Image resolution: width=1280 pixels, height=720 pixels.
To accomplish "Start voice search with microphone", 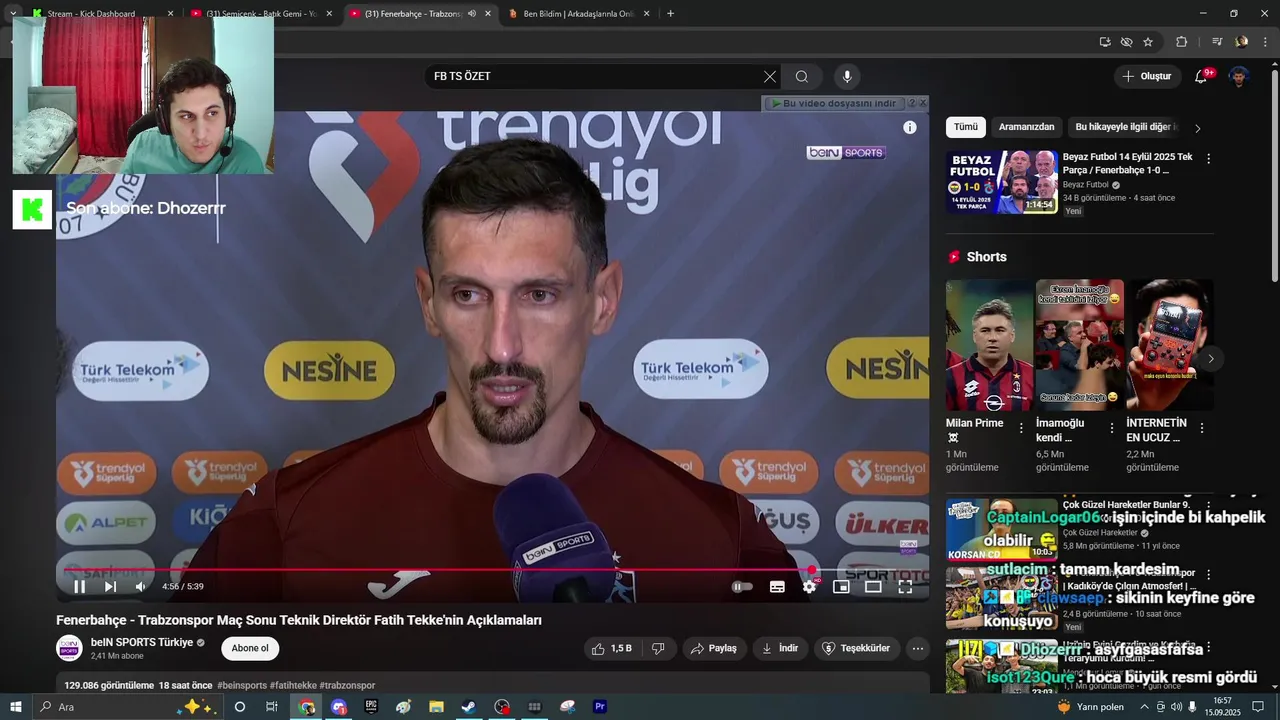I will 847,76.
